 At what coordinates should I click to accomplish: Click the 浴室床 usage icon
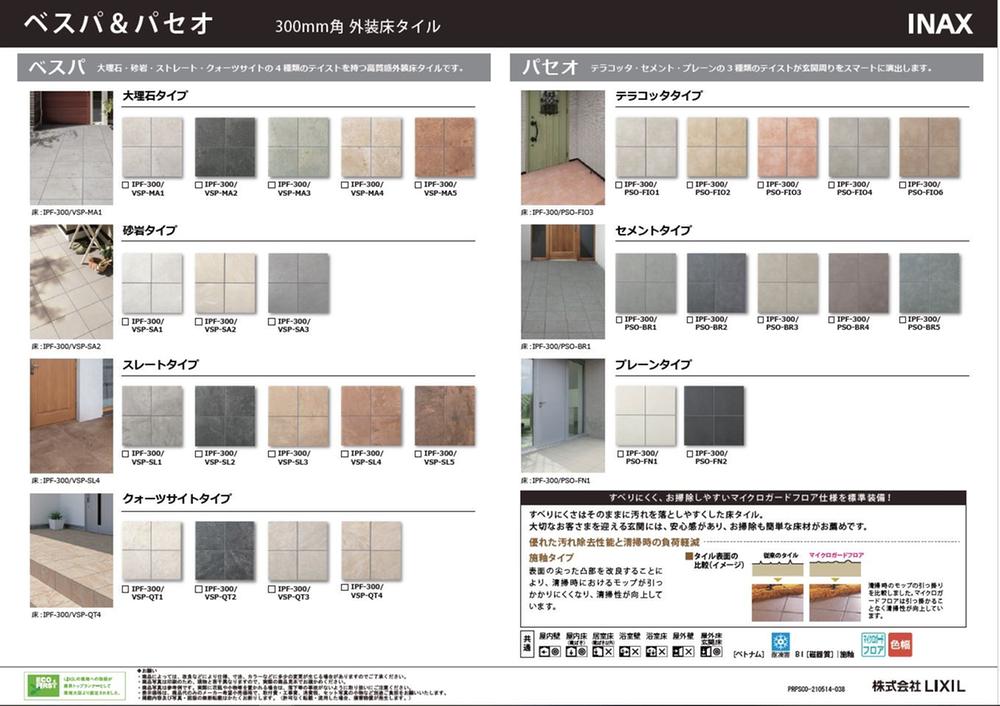pos(656,652)
